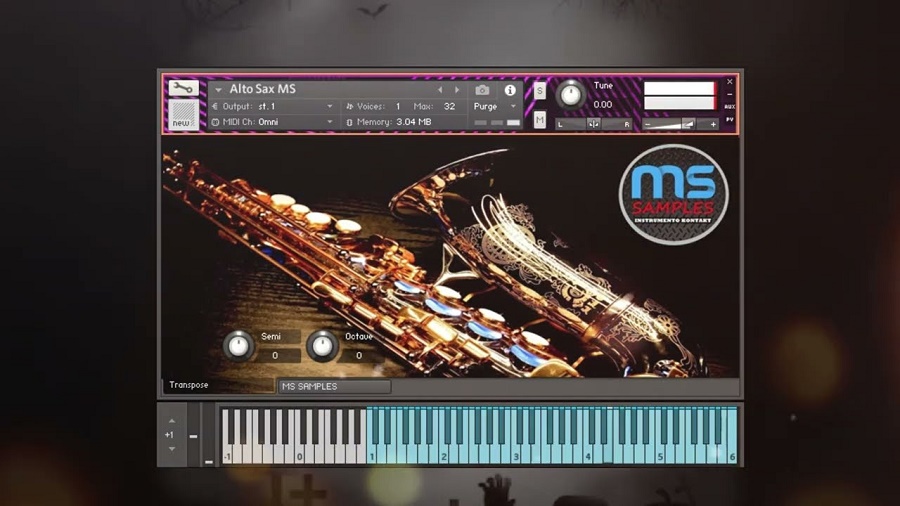Take a snapshot with the camera icon

tap(482, 90)
